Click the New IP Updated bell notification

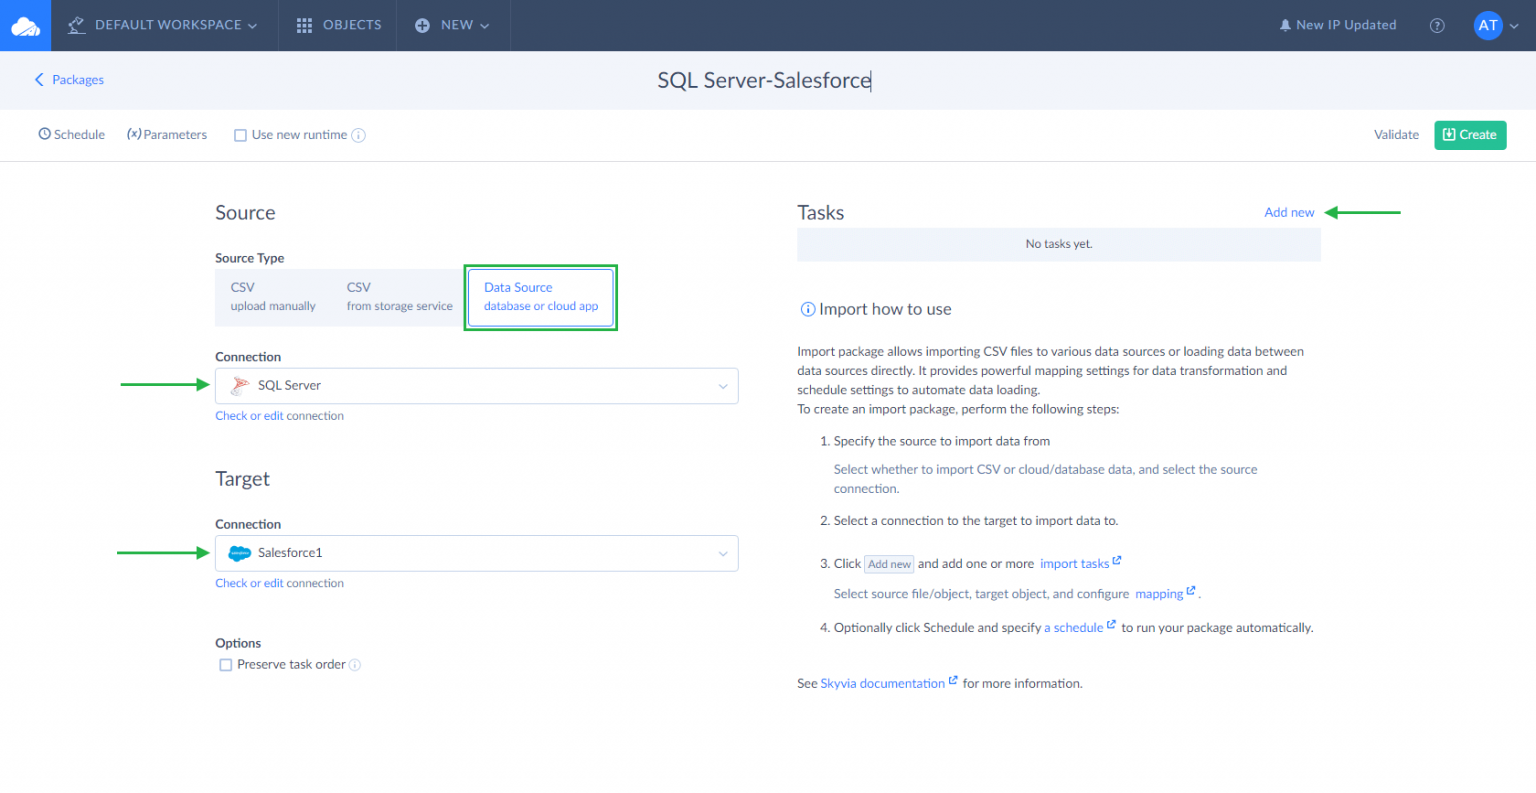click(1337, 25)
